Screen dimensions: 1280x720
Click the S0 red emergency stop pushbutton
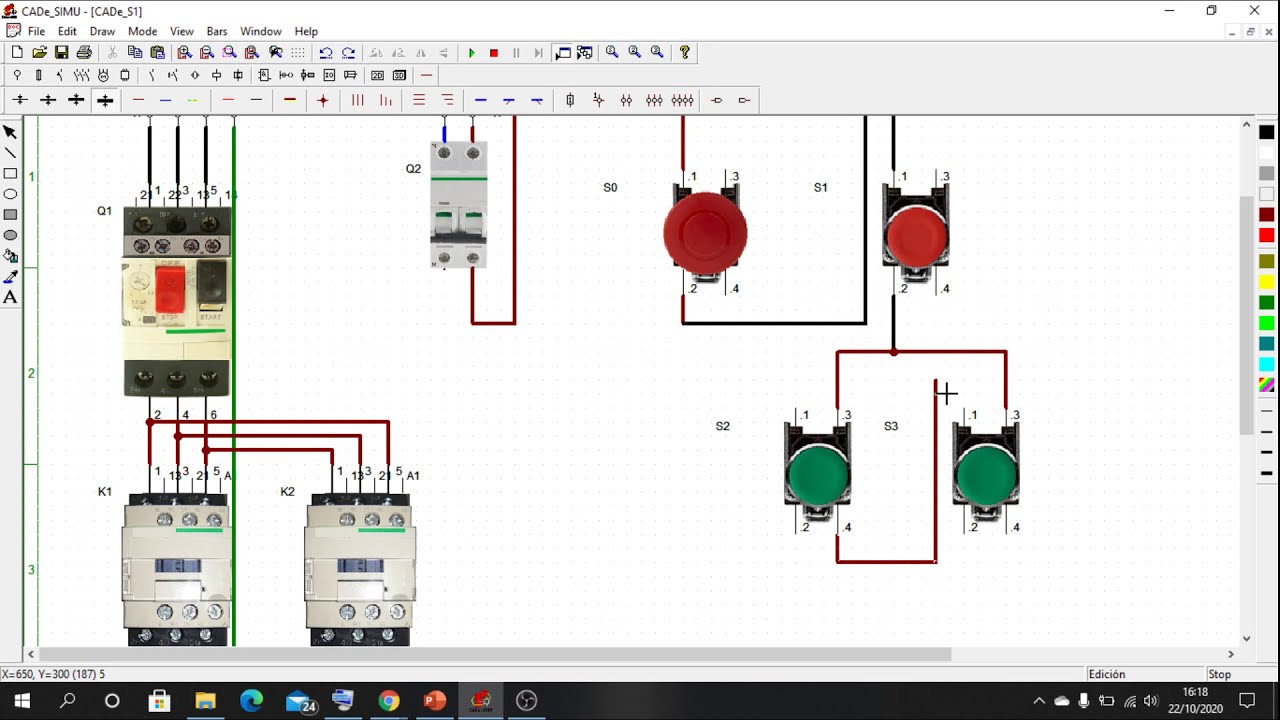pos(705,235)
